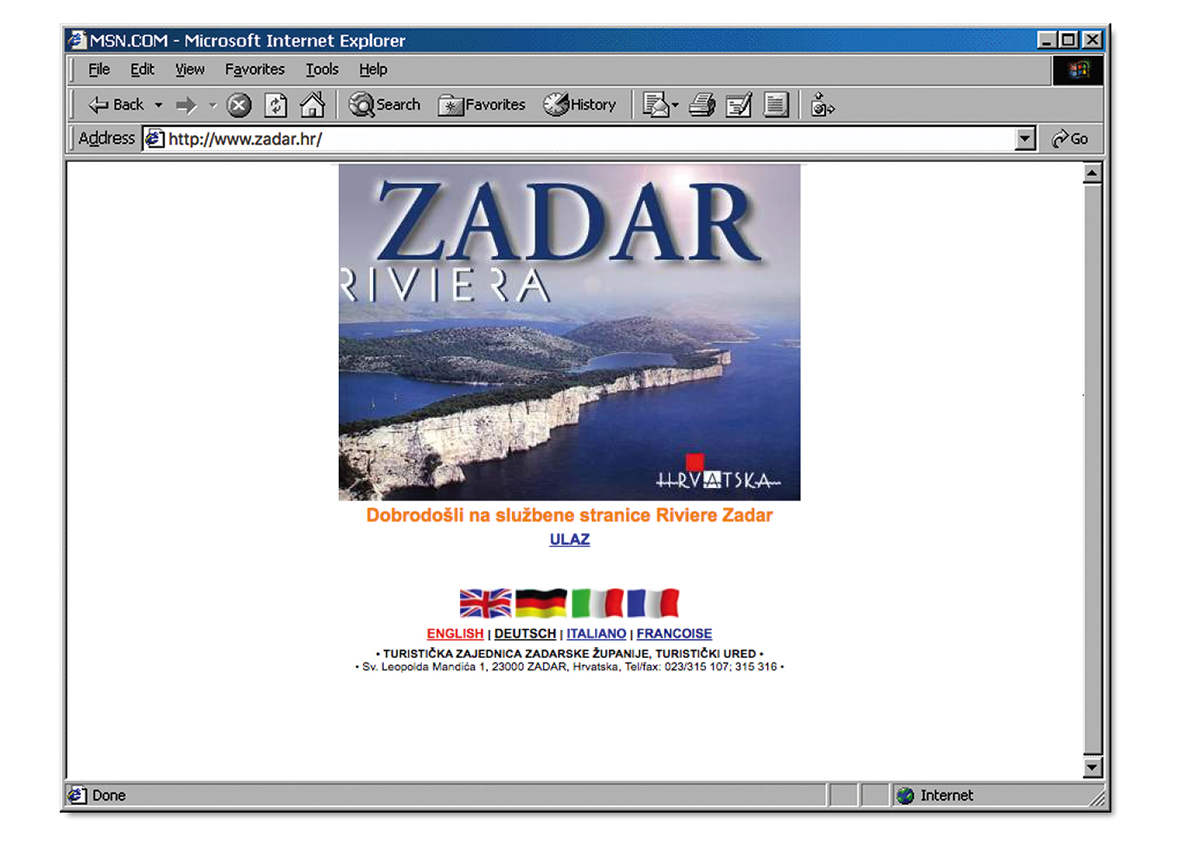1191x842 pixels.
Task: Click the Go button
Action: [1069, 138]
